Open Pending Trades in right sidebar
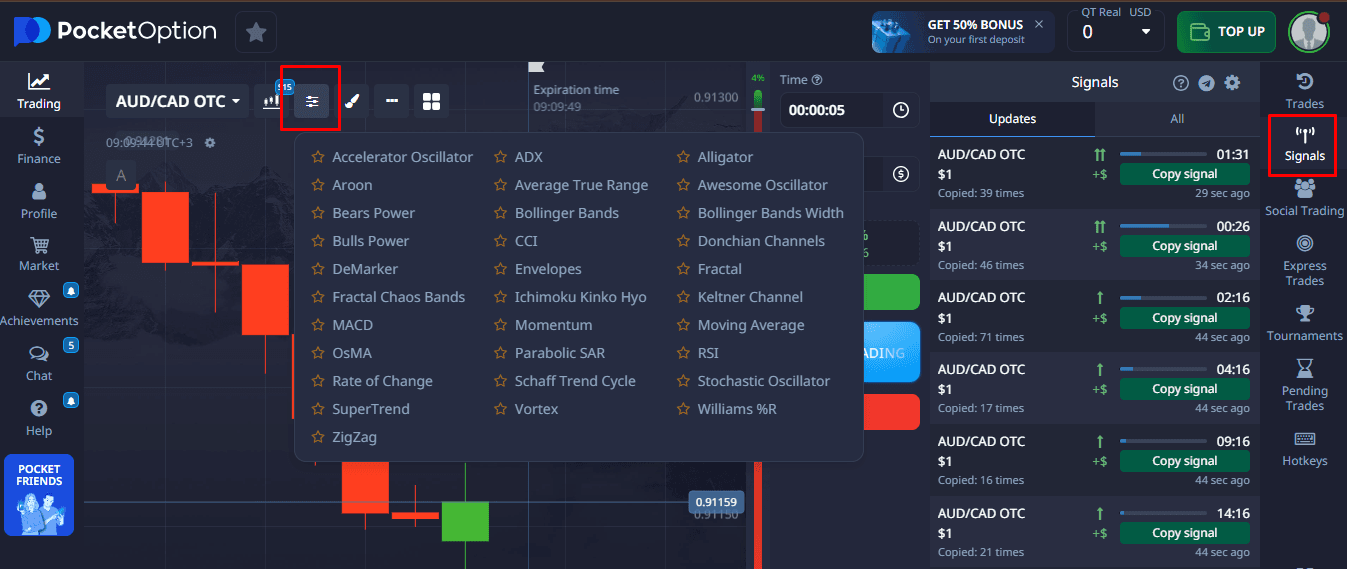The width and height of the screenshot is (1347, 569). [1304, 385]
